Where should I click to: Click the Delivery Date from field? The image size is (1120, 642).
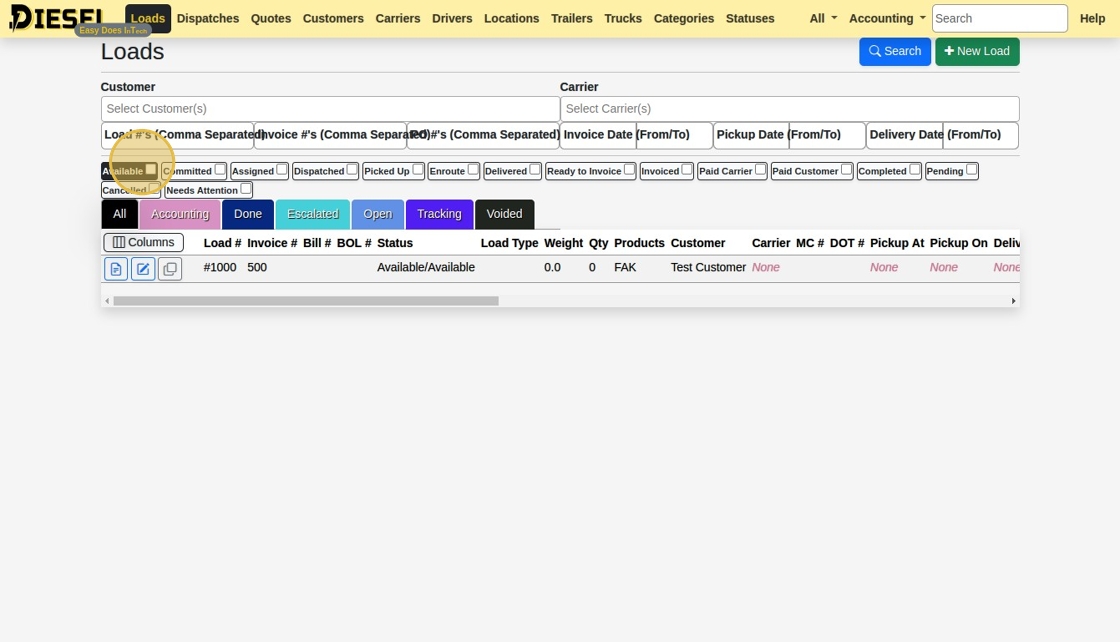point(905,135)
